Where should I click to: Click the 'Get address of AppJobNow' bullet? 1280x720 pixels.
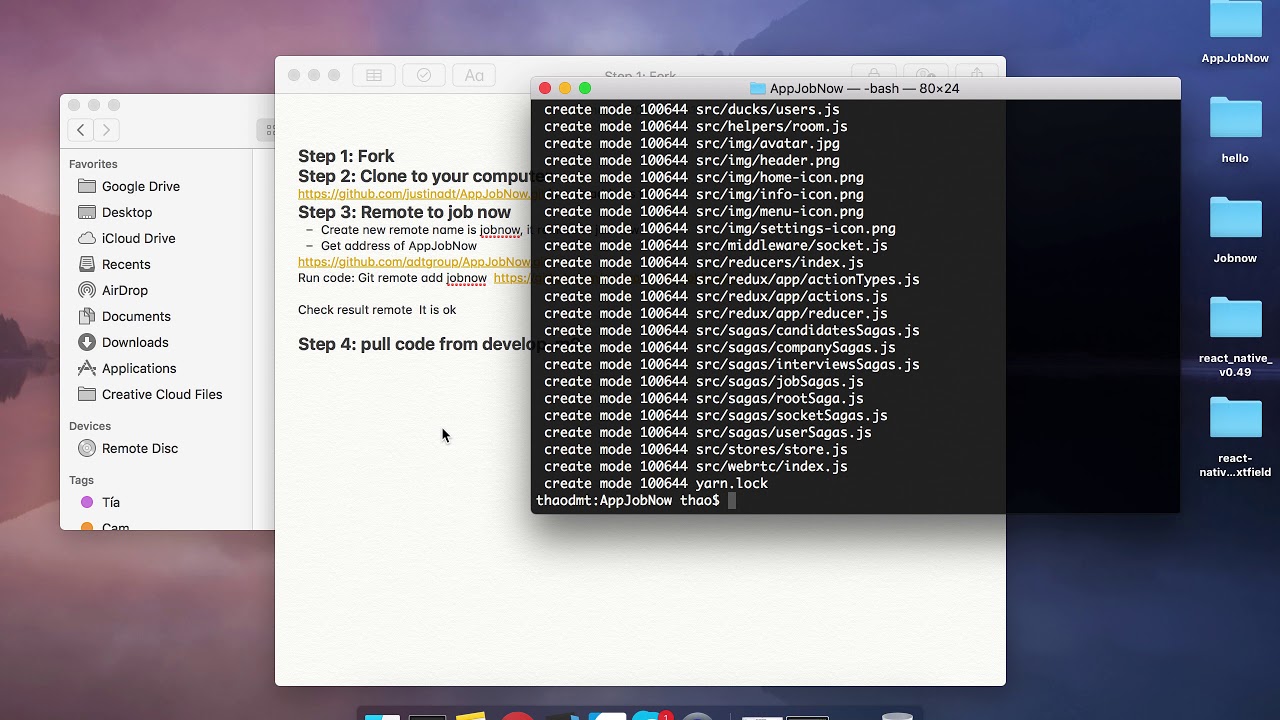point(399,246)
